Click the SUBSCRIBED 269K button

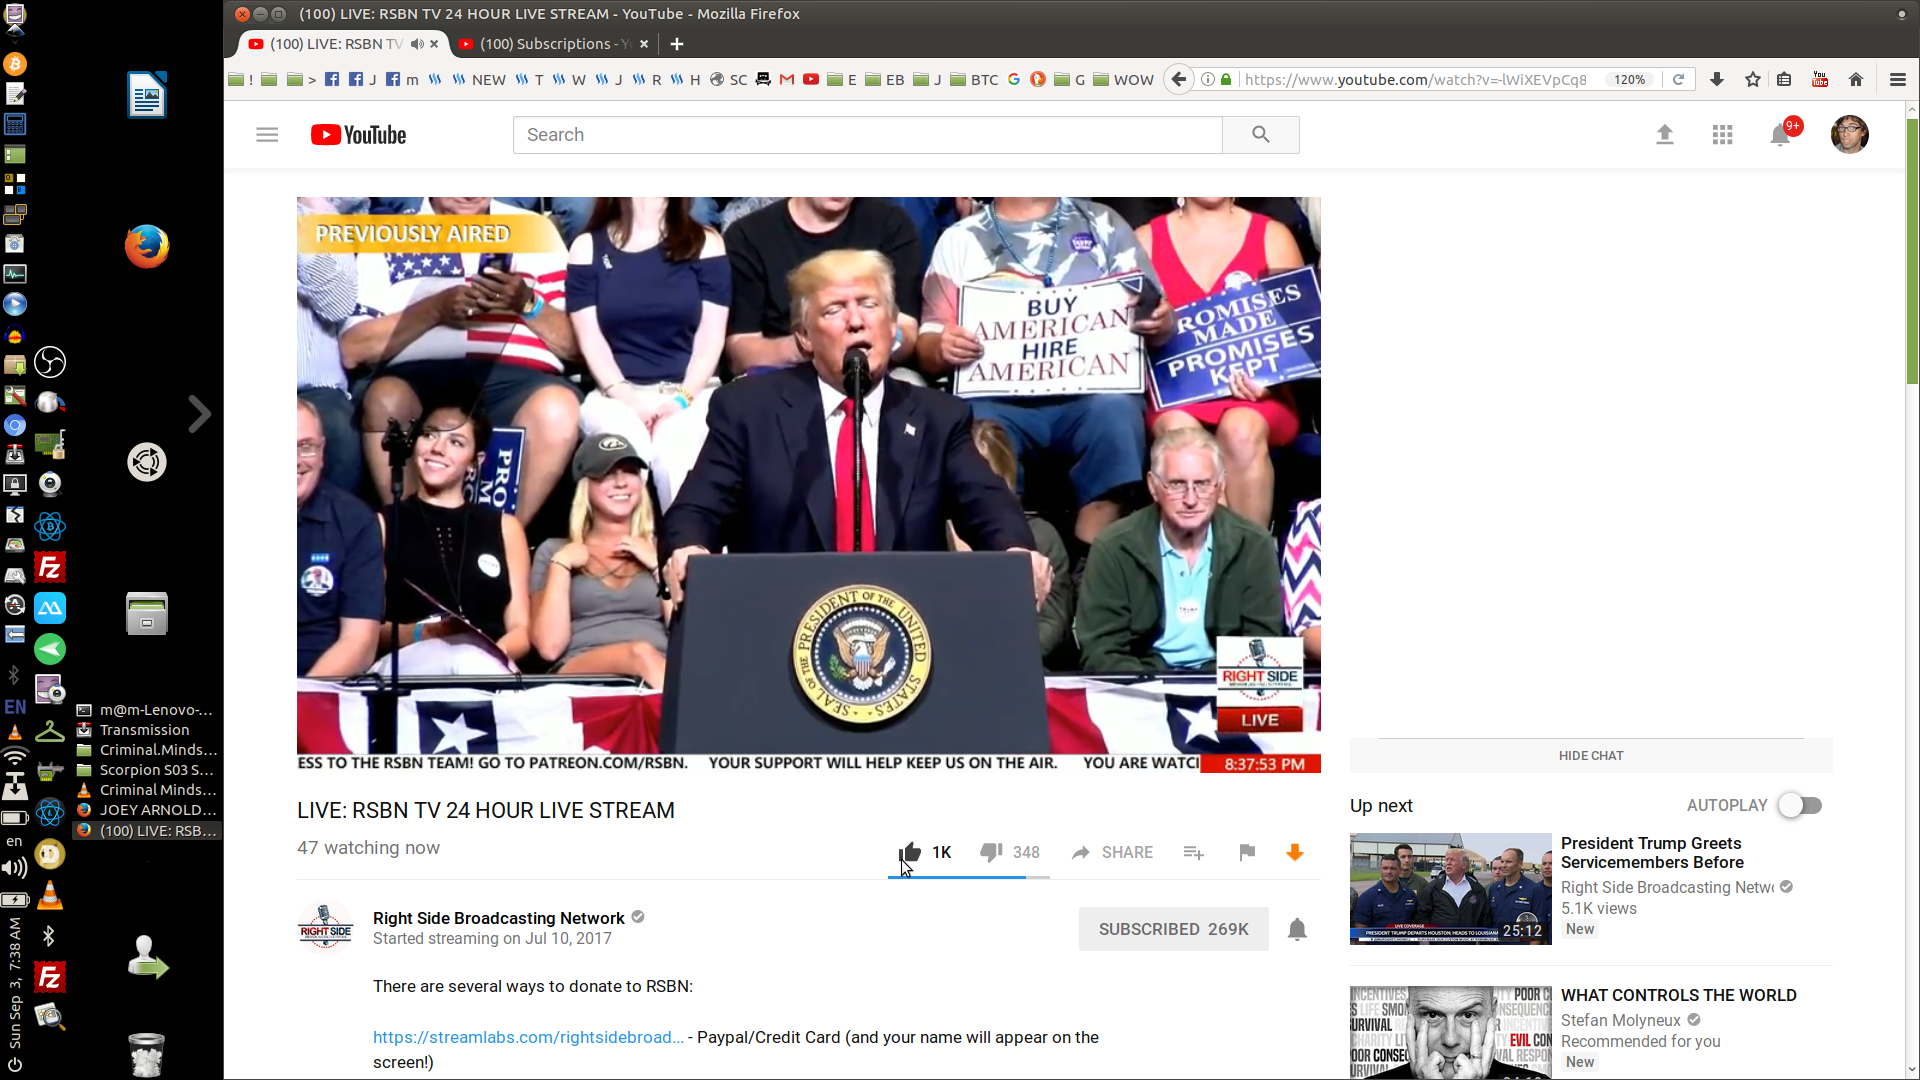click(x=1173, y=929)
